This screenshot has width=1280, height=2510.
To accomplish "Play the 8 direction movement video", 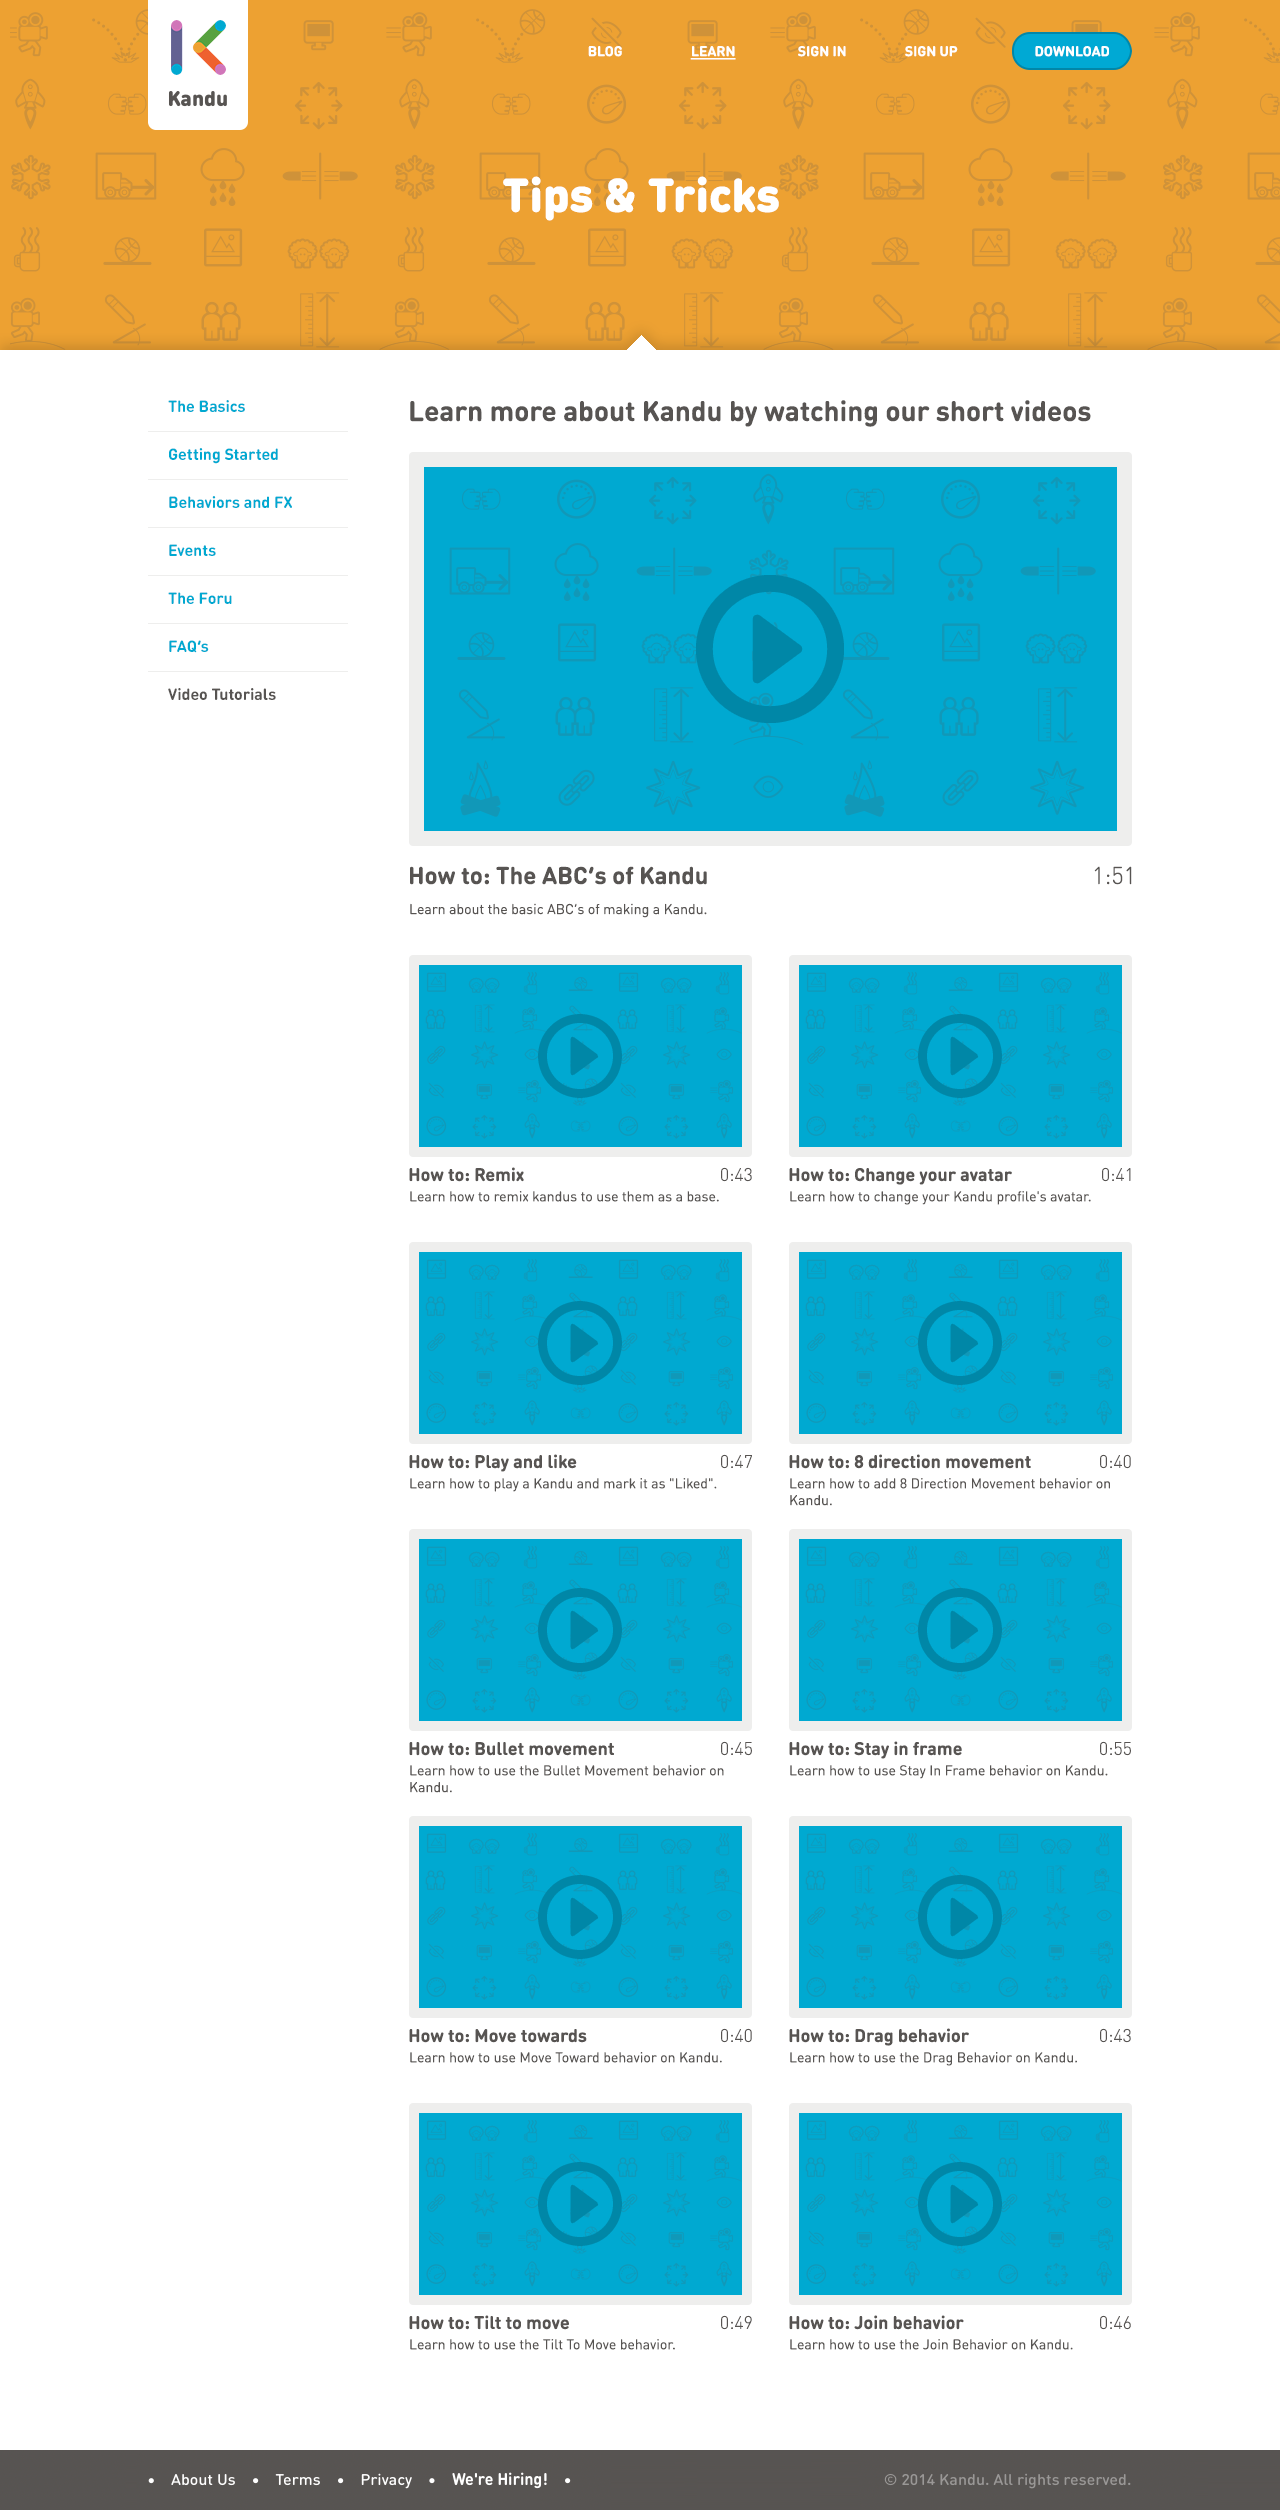I will (960, 1343).
